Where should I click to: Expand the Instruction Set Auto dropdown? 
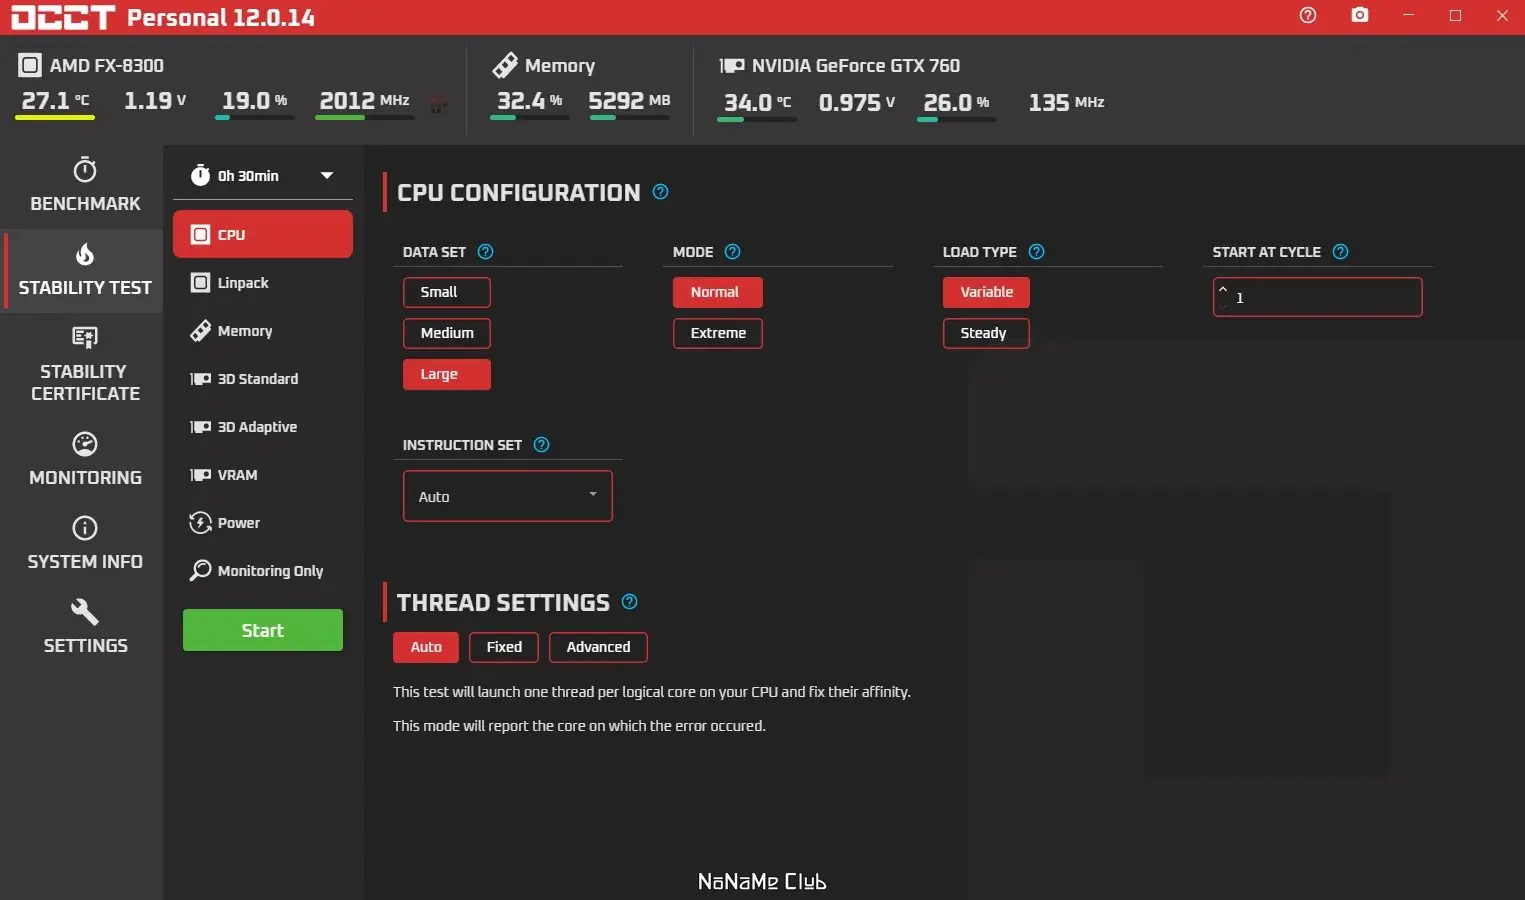pyautogui.click(x=508, y=496)
